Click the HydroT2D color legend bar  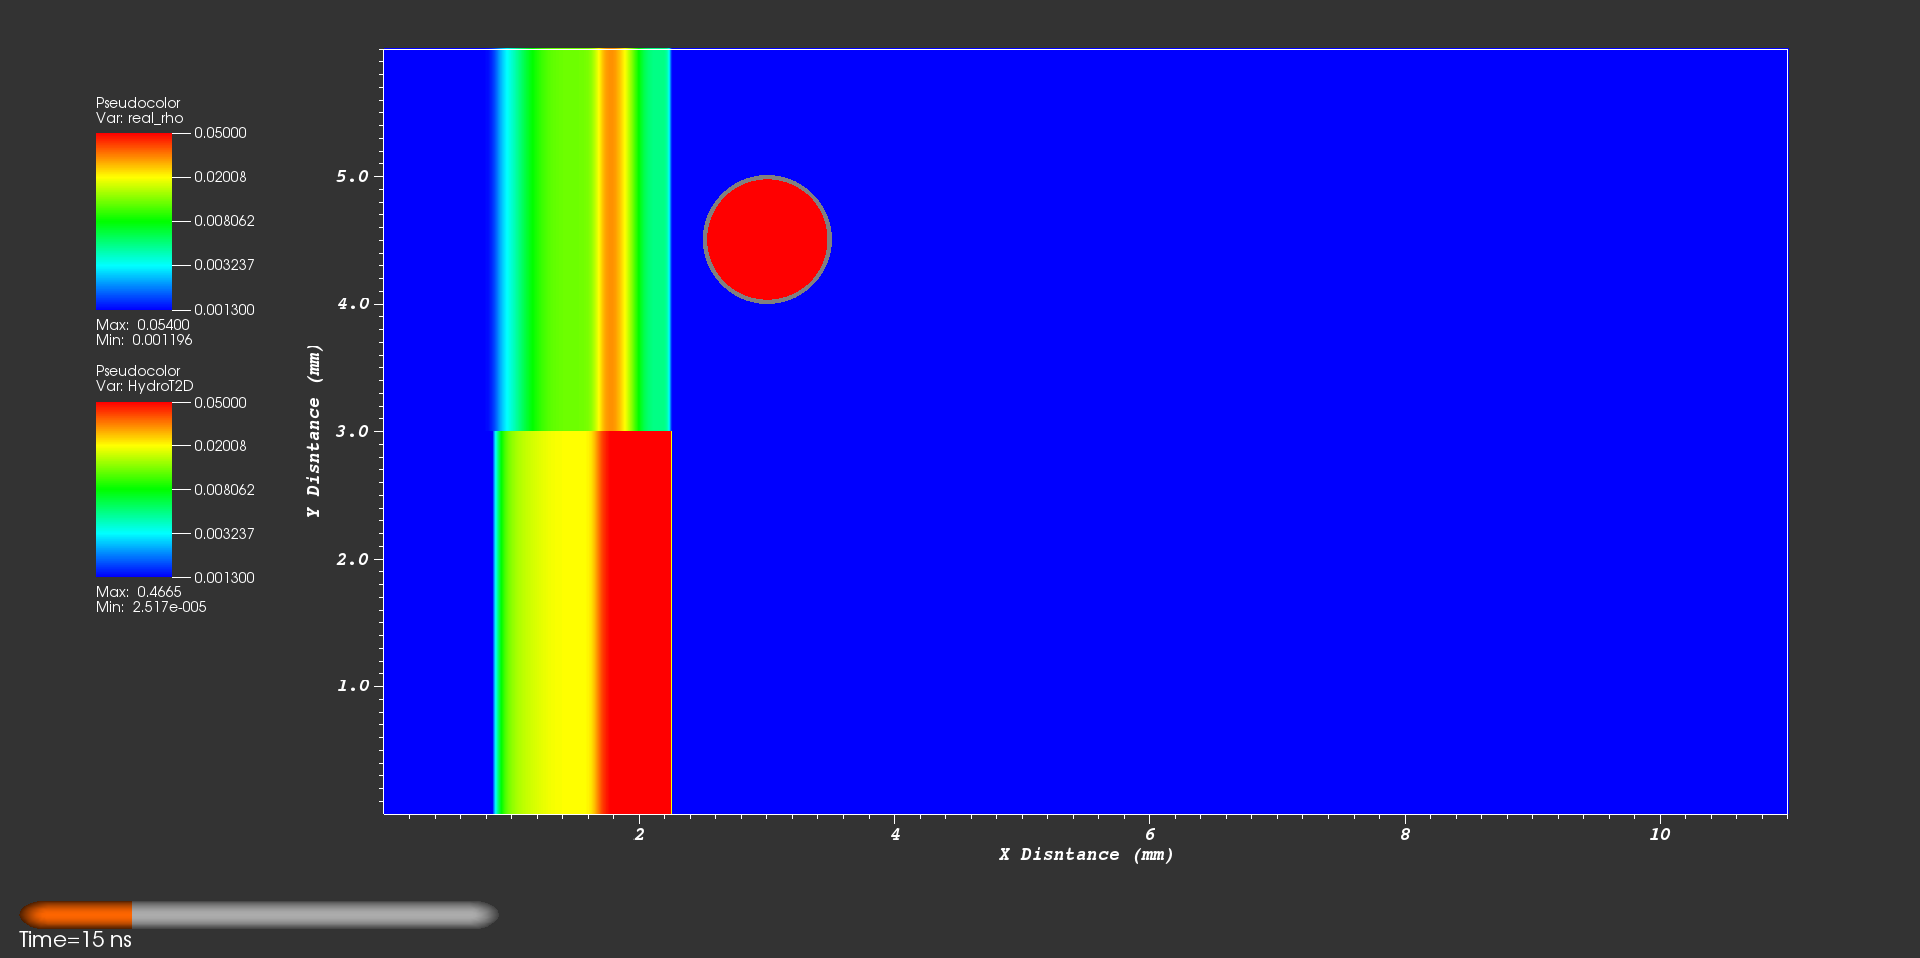point(134,490)
